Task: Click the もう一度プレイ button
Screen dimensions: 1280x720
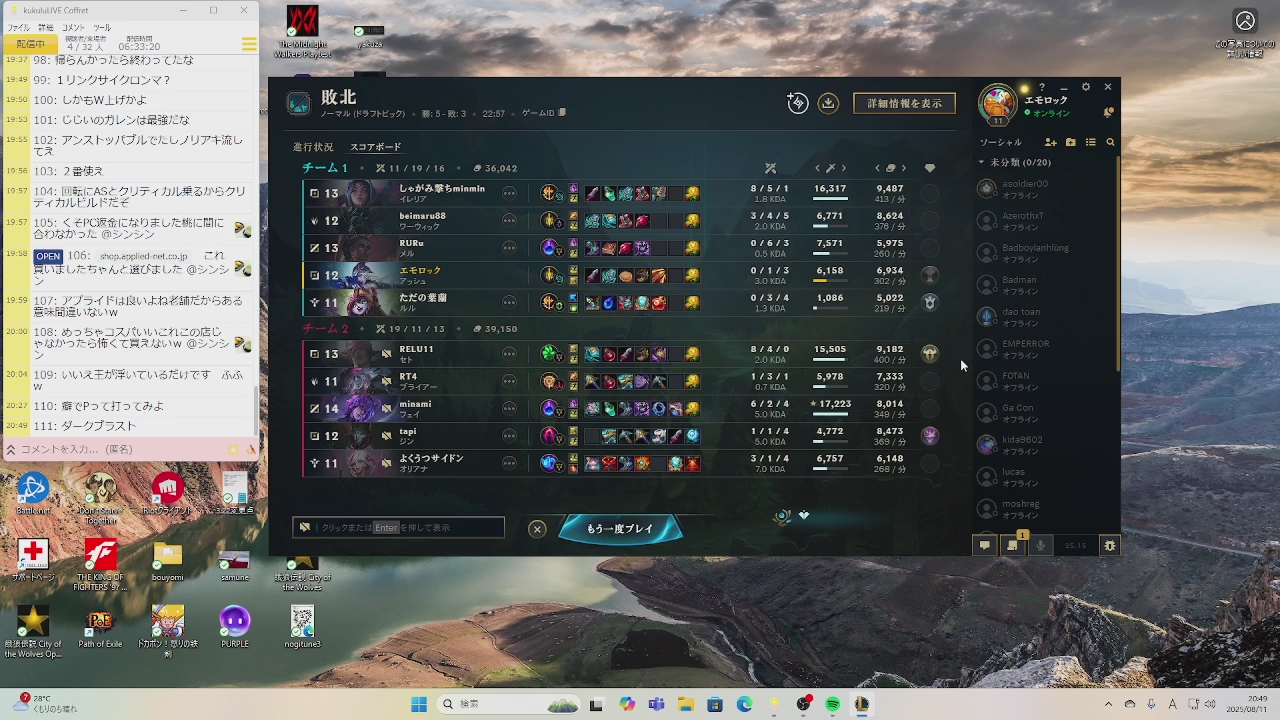Action: [x=620, y=529]
